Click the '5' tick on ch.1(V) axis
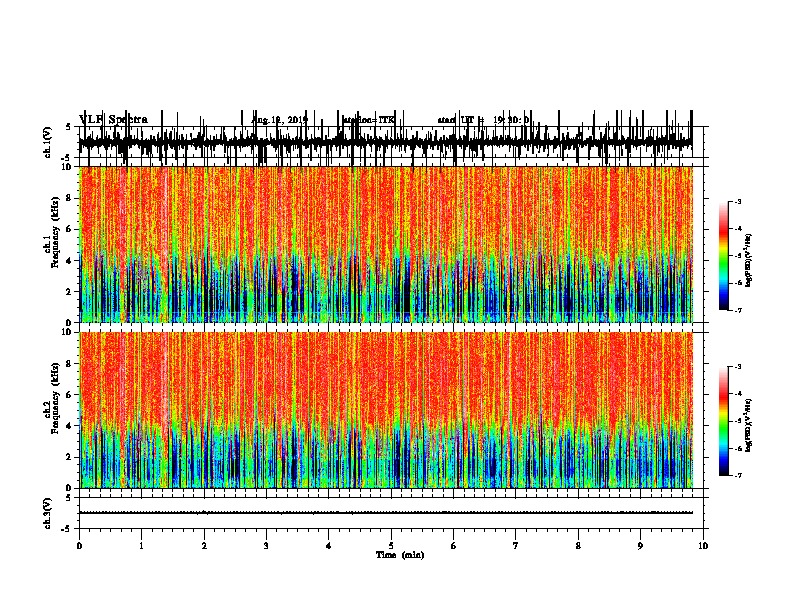 pyautogui.click(x=69, y=127)
